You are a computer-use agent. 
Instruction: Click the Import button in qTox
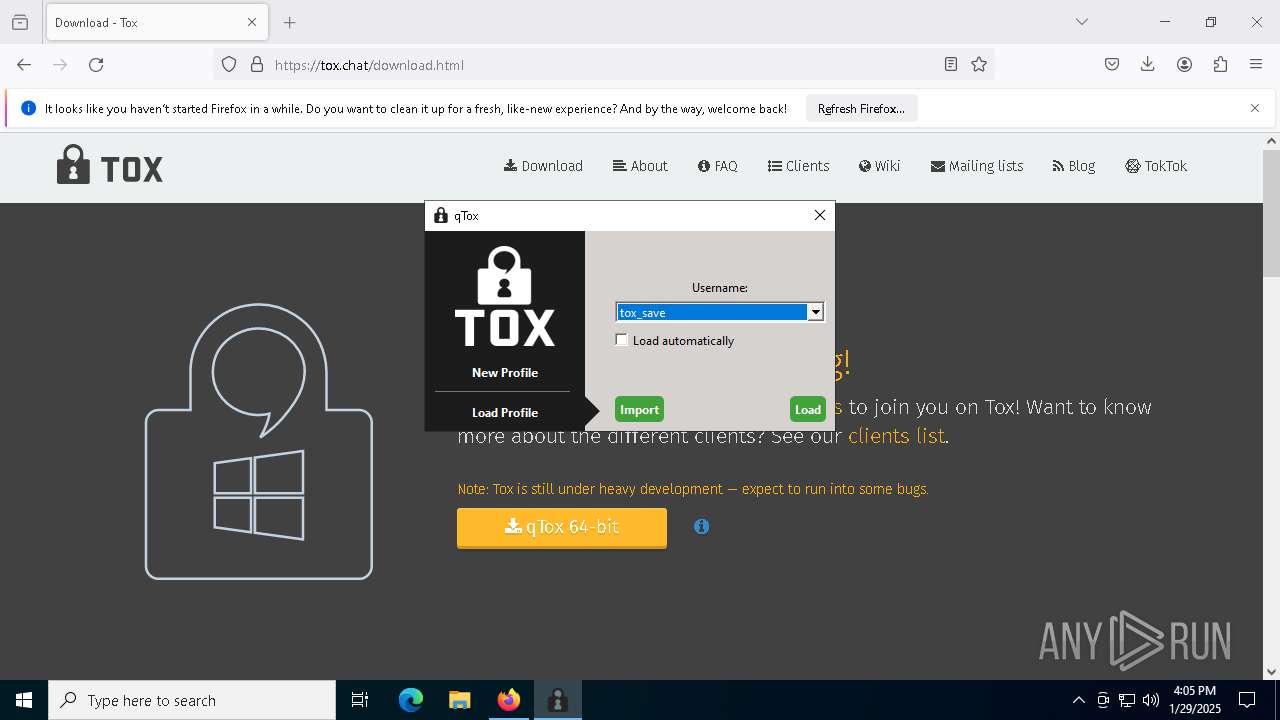tap(639, 409)
